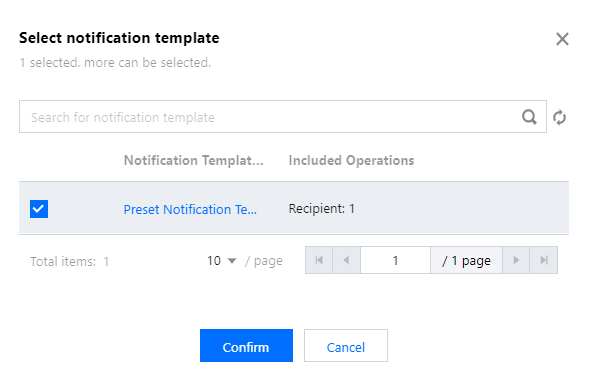
Task: Open the 10 per page dropdown
Action: point(222,260)
